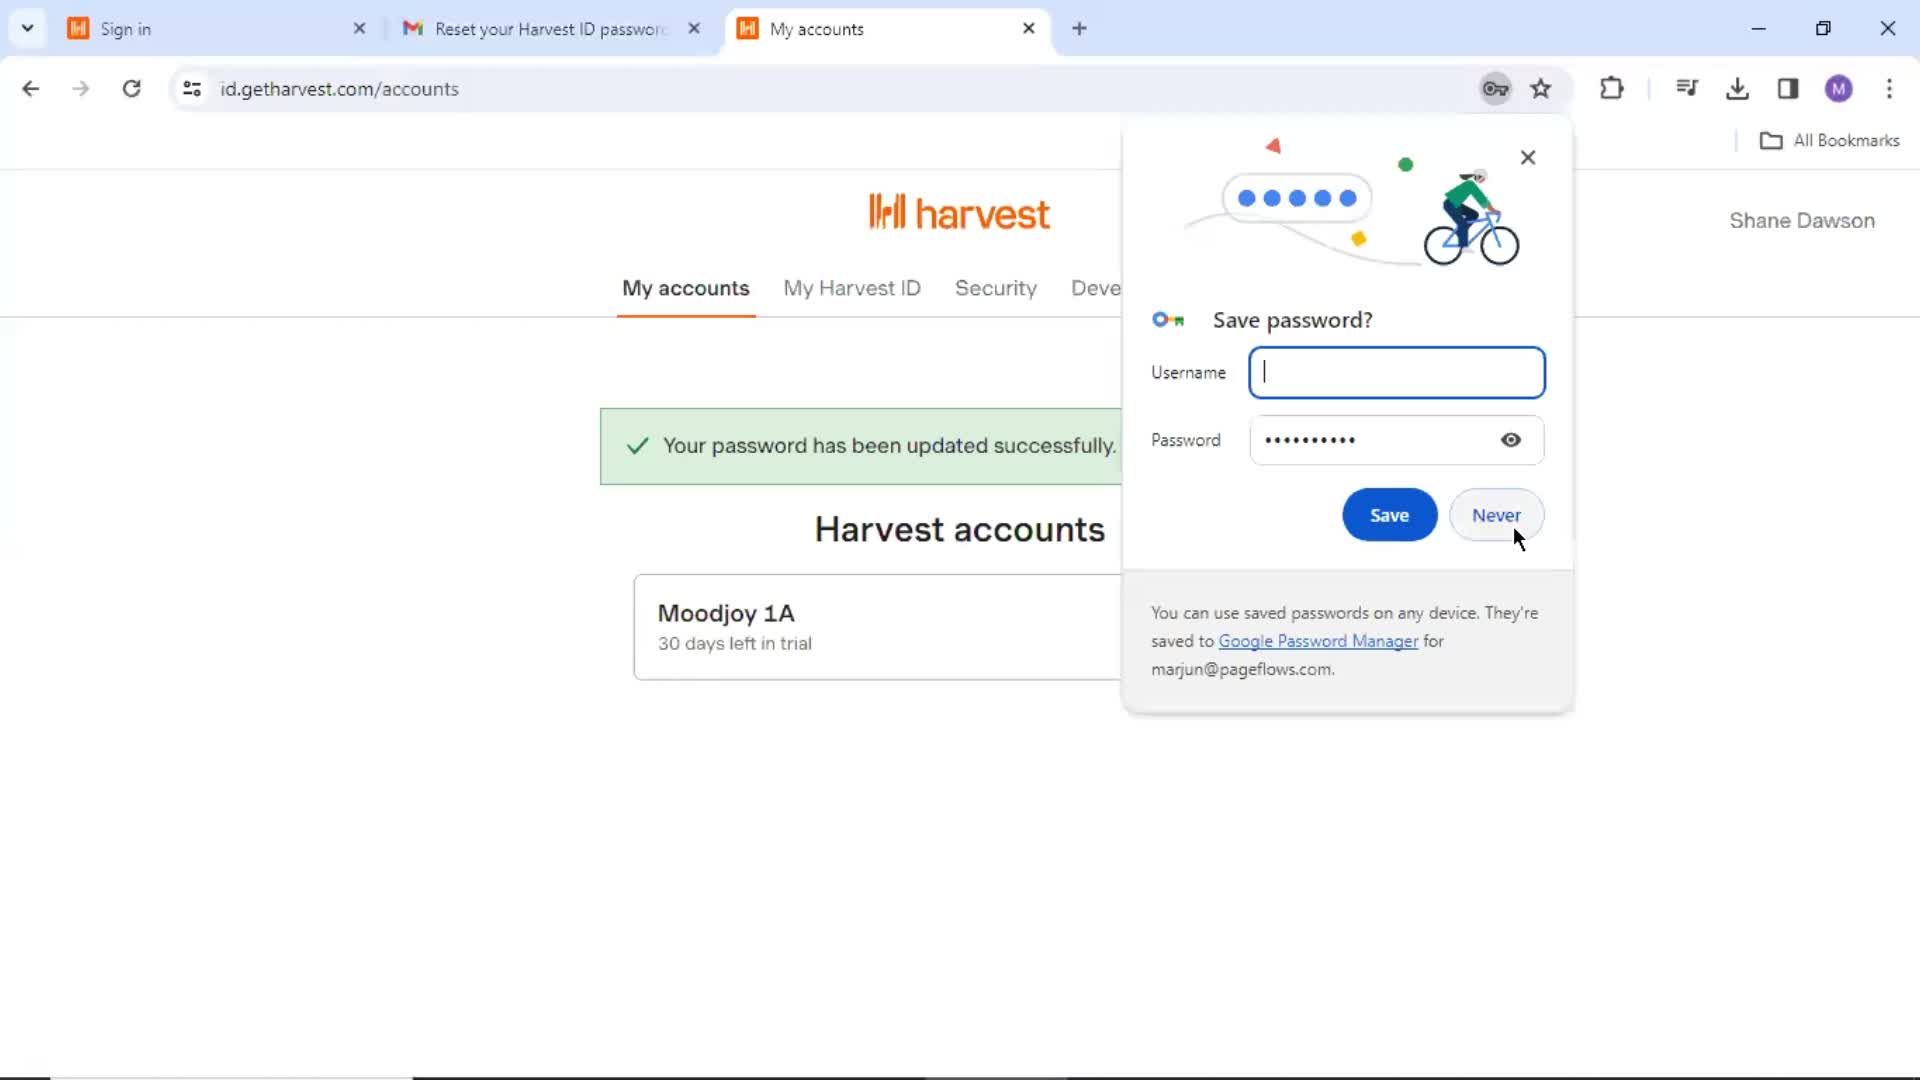Click the back navigation arrow icon
The width and height of the screenshot is (1920, 1080).
pos(29,88)
